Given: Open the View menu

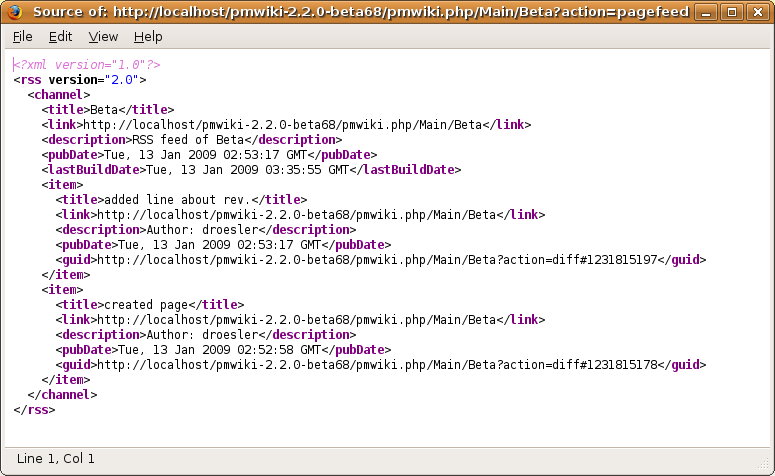Looking at the screenshot, I should click(103, 37).
